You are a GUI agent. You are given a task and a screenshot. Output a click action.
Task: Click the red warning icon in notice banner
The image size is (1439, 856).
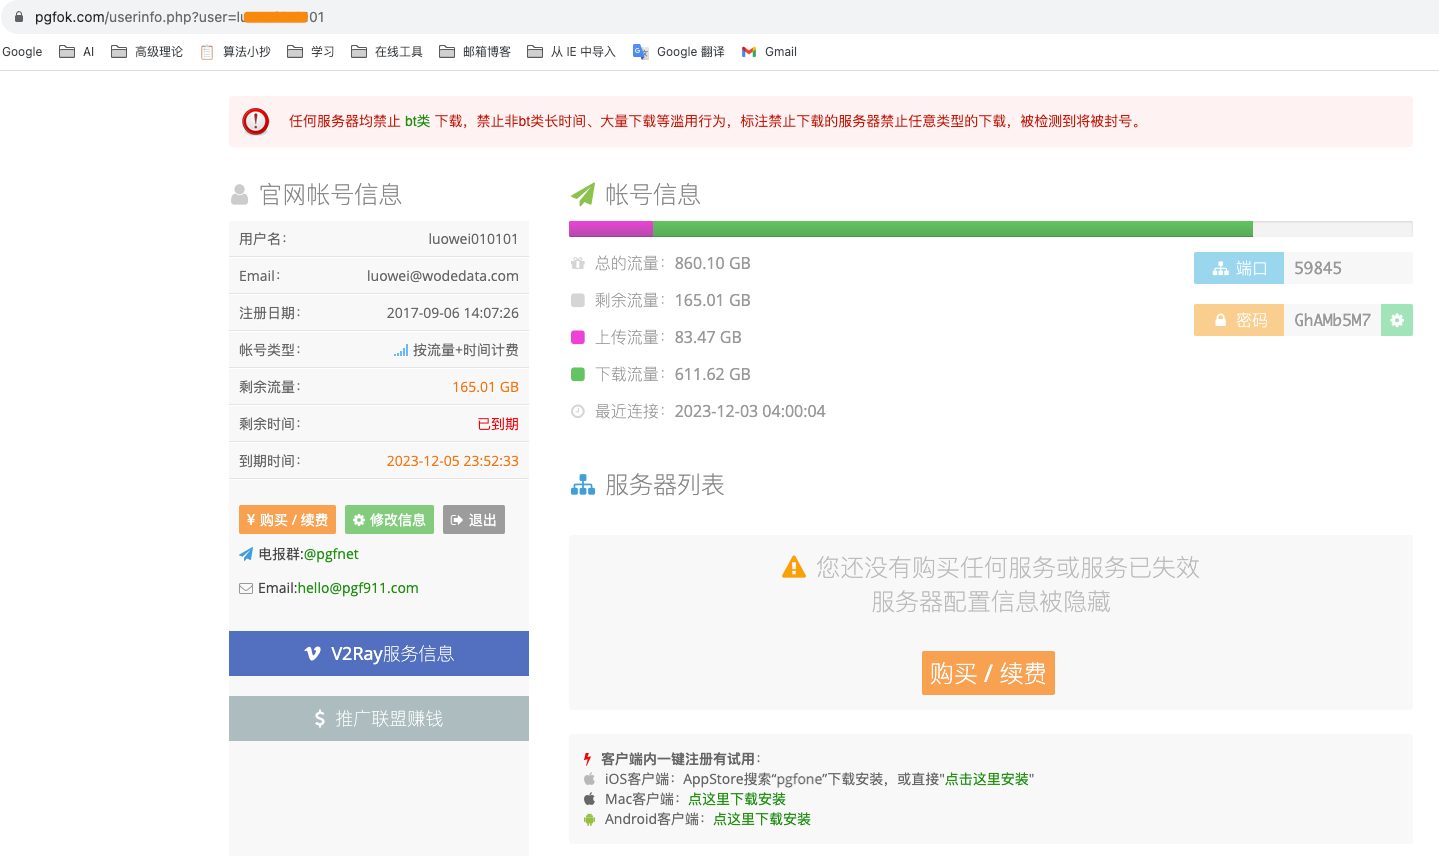tap(256, 121)
